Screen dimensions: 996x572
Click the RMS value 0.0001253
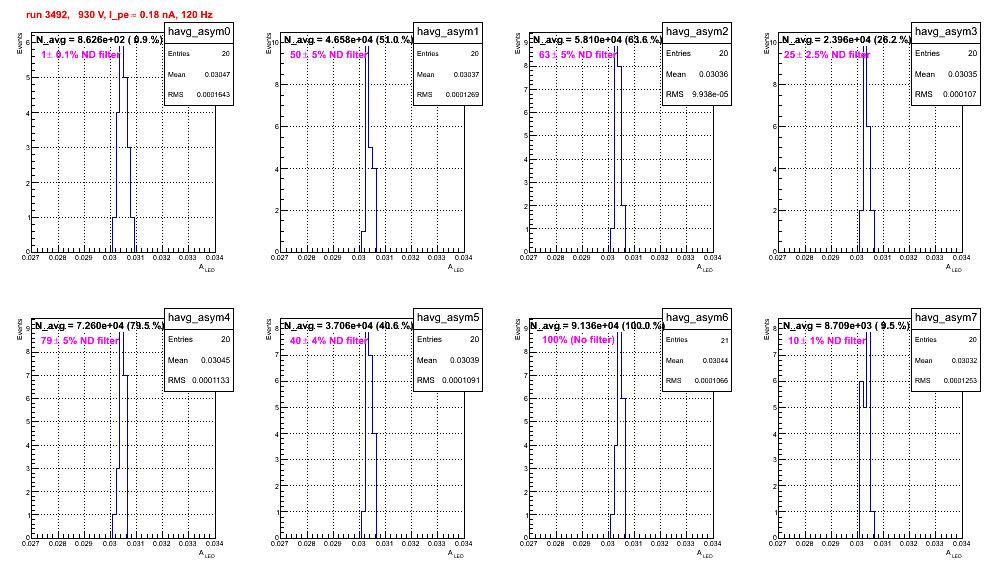click(x=961, y=381)
